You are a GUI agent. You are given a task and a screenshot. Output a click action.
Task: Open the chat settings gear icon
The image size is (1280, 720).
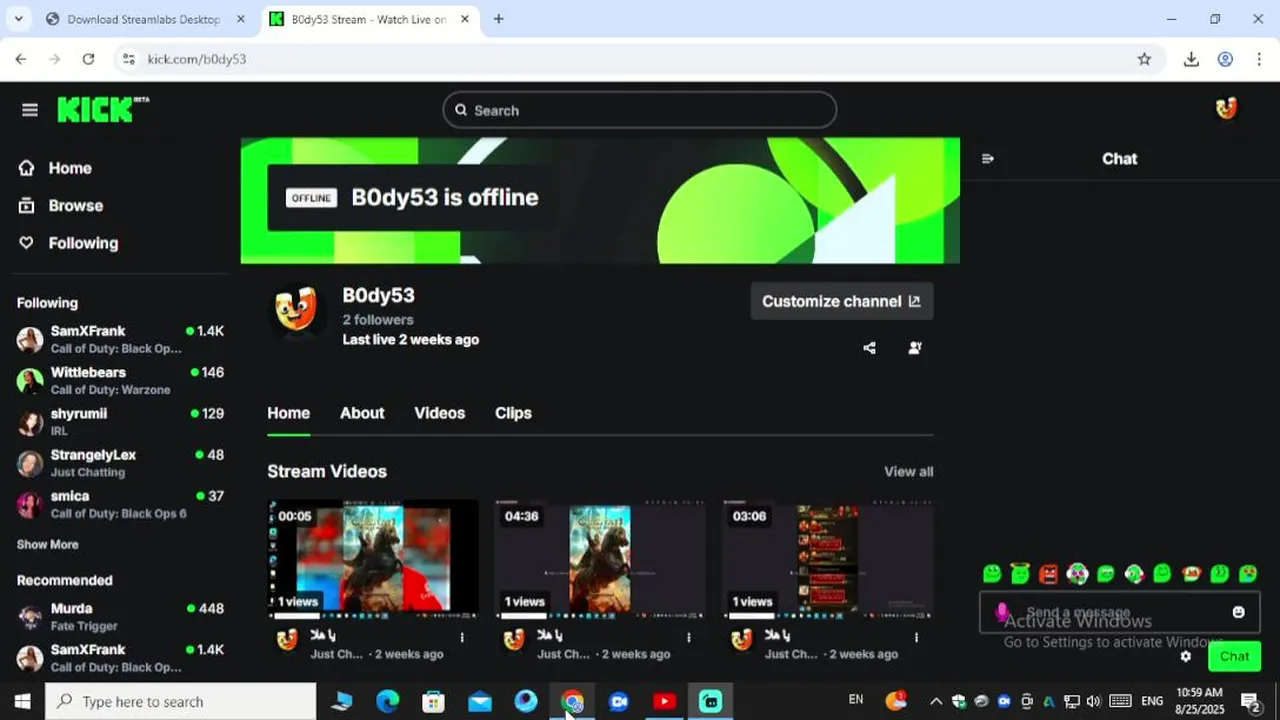(x=1186, y=657)
